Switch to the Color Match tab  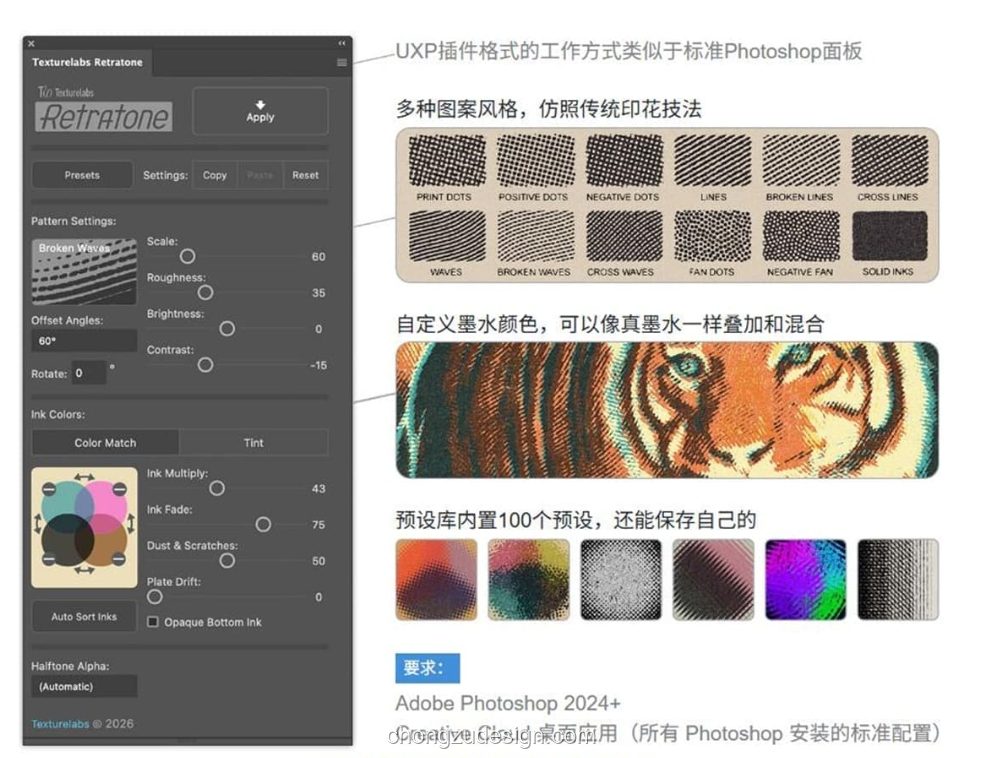[105, 443]
